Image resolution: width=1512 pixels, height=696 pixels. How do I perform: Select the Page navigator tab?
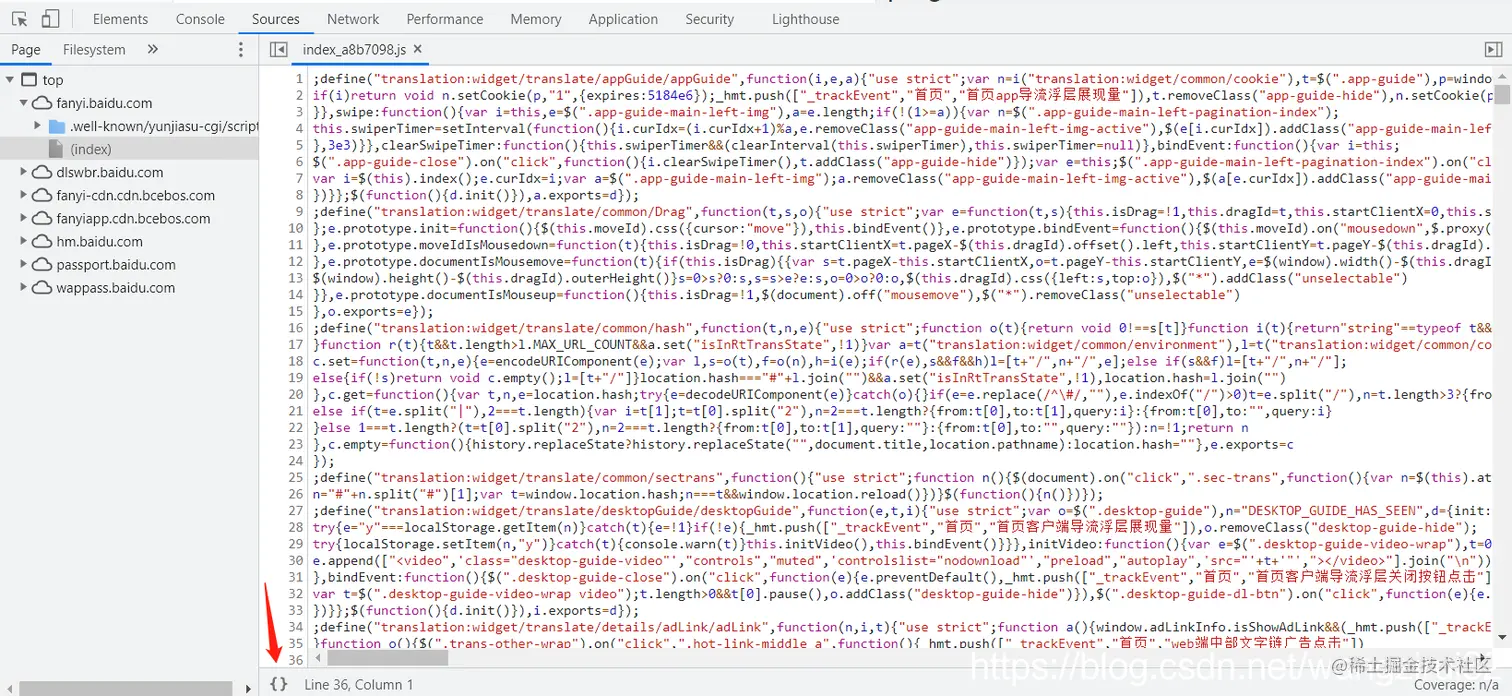(26, 49)
